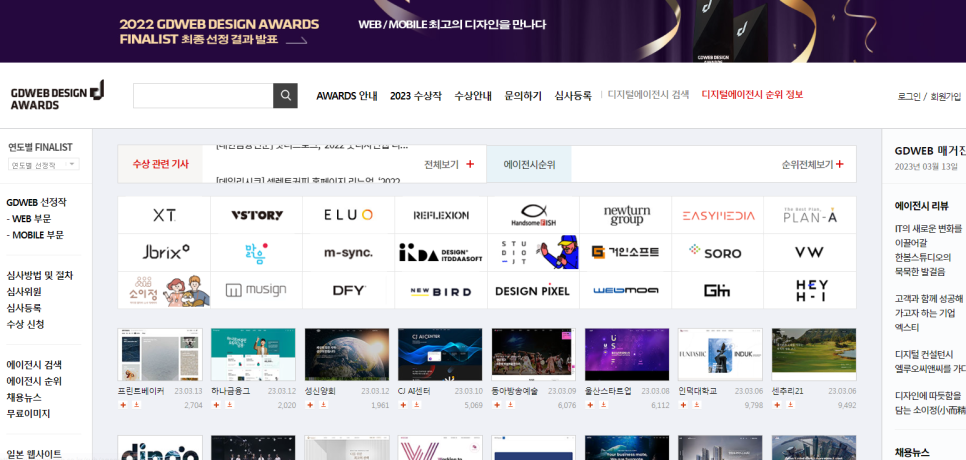966x460 pixels.
Task: Open 수상 신청 sidebar link
Action: [25, 324]
